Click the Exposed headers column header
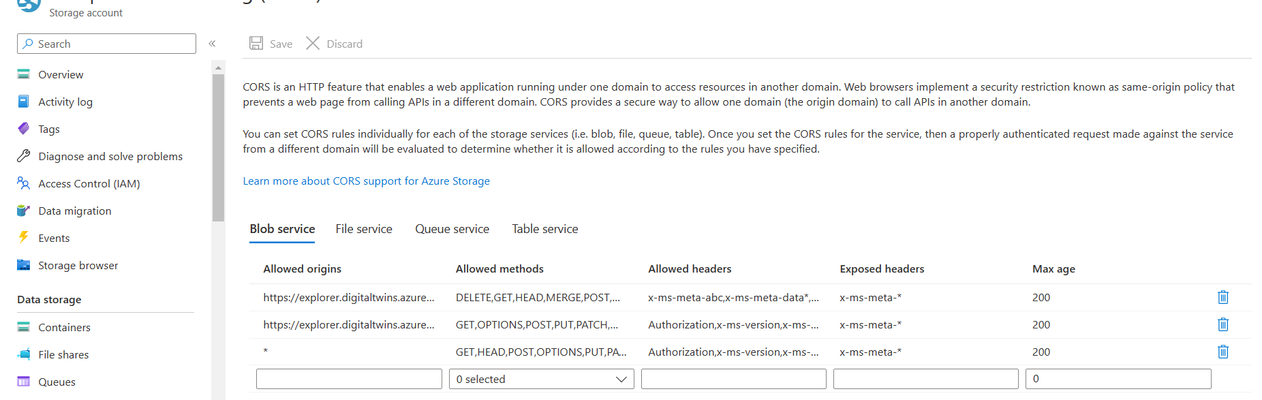The image size is (1262, 400). tap(882, 269)
